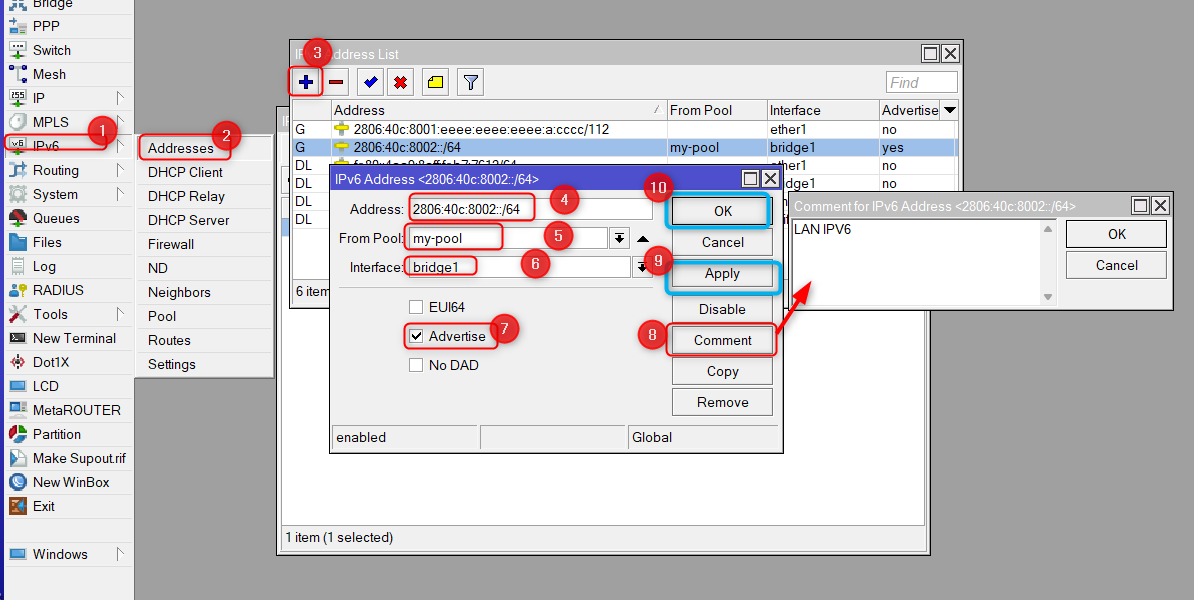This screenshot has height=600, width=1194.
Task: Click the blue checkmark Enable icon
Action: (x=371, y=82)
